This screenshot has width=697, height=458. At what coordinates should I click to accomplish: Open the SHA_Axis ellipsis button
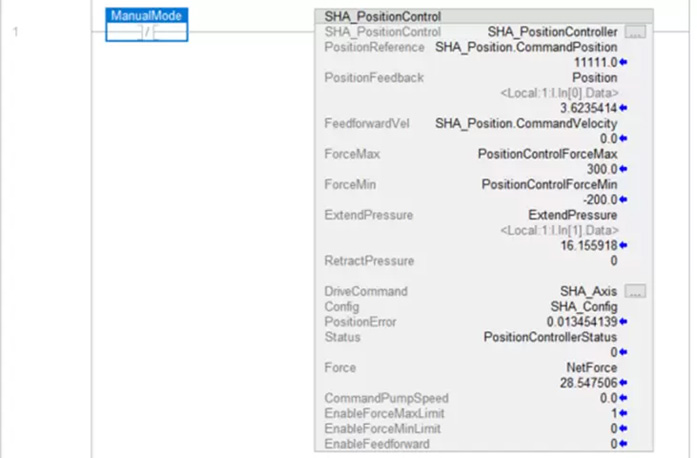point(635,291)
